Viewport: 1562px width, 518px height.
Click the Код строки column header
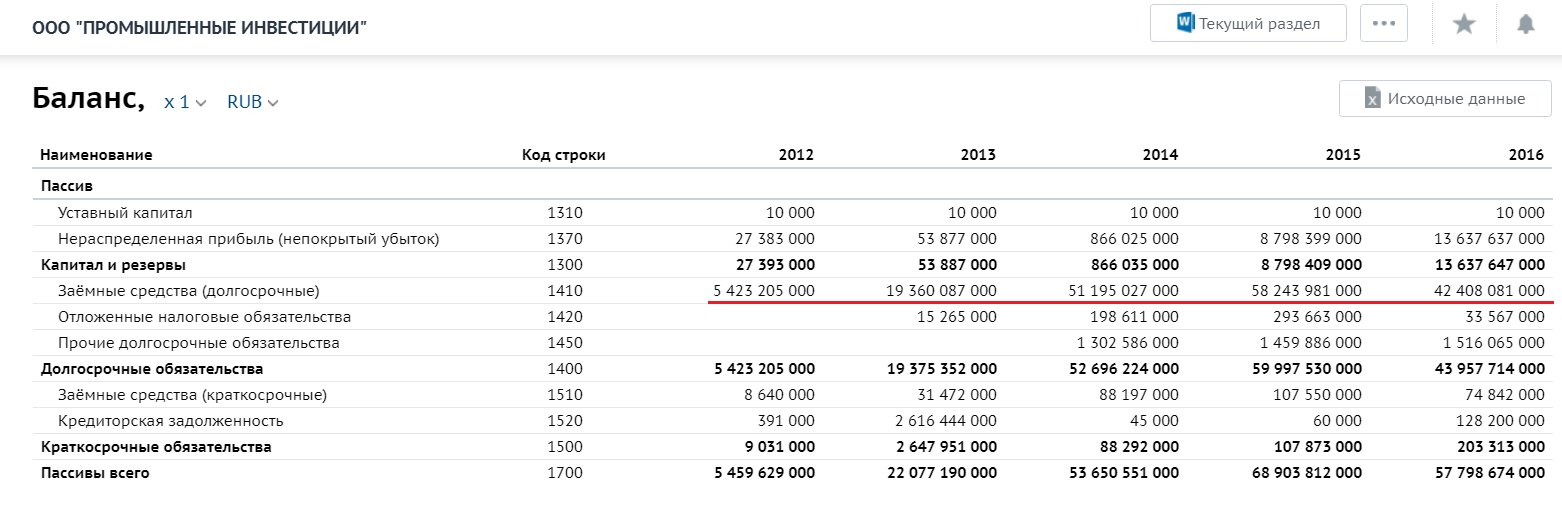pyautogui.click(x=564, y=155)
